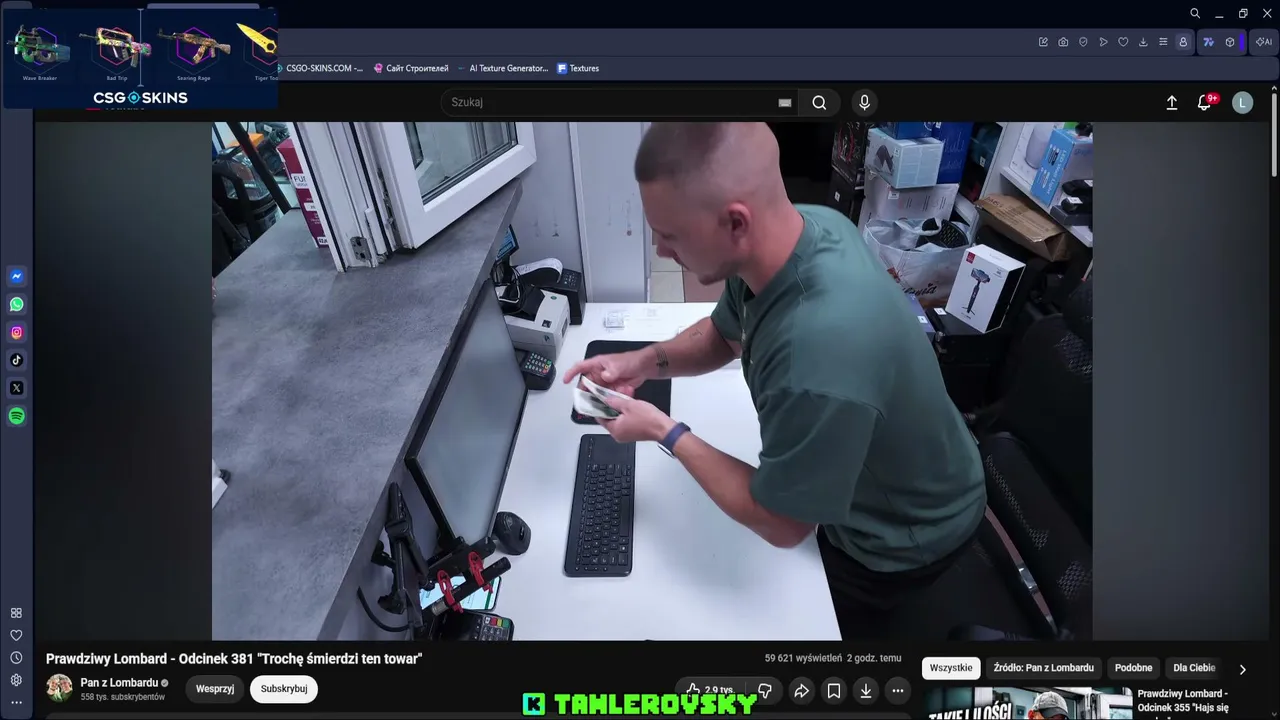Image resolution: width=1280 pixels, height=720 pixels.
Task: Select the Wszystkie filter chip
Action: pyautogui.click(x=951, y=668)
